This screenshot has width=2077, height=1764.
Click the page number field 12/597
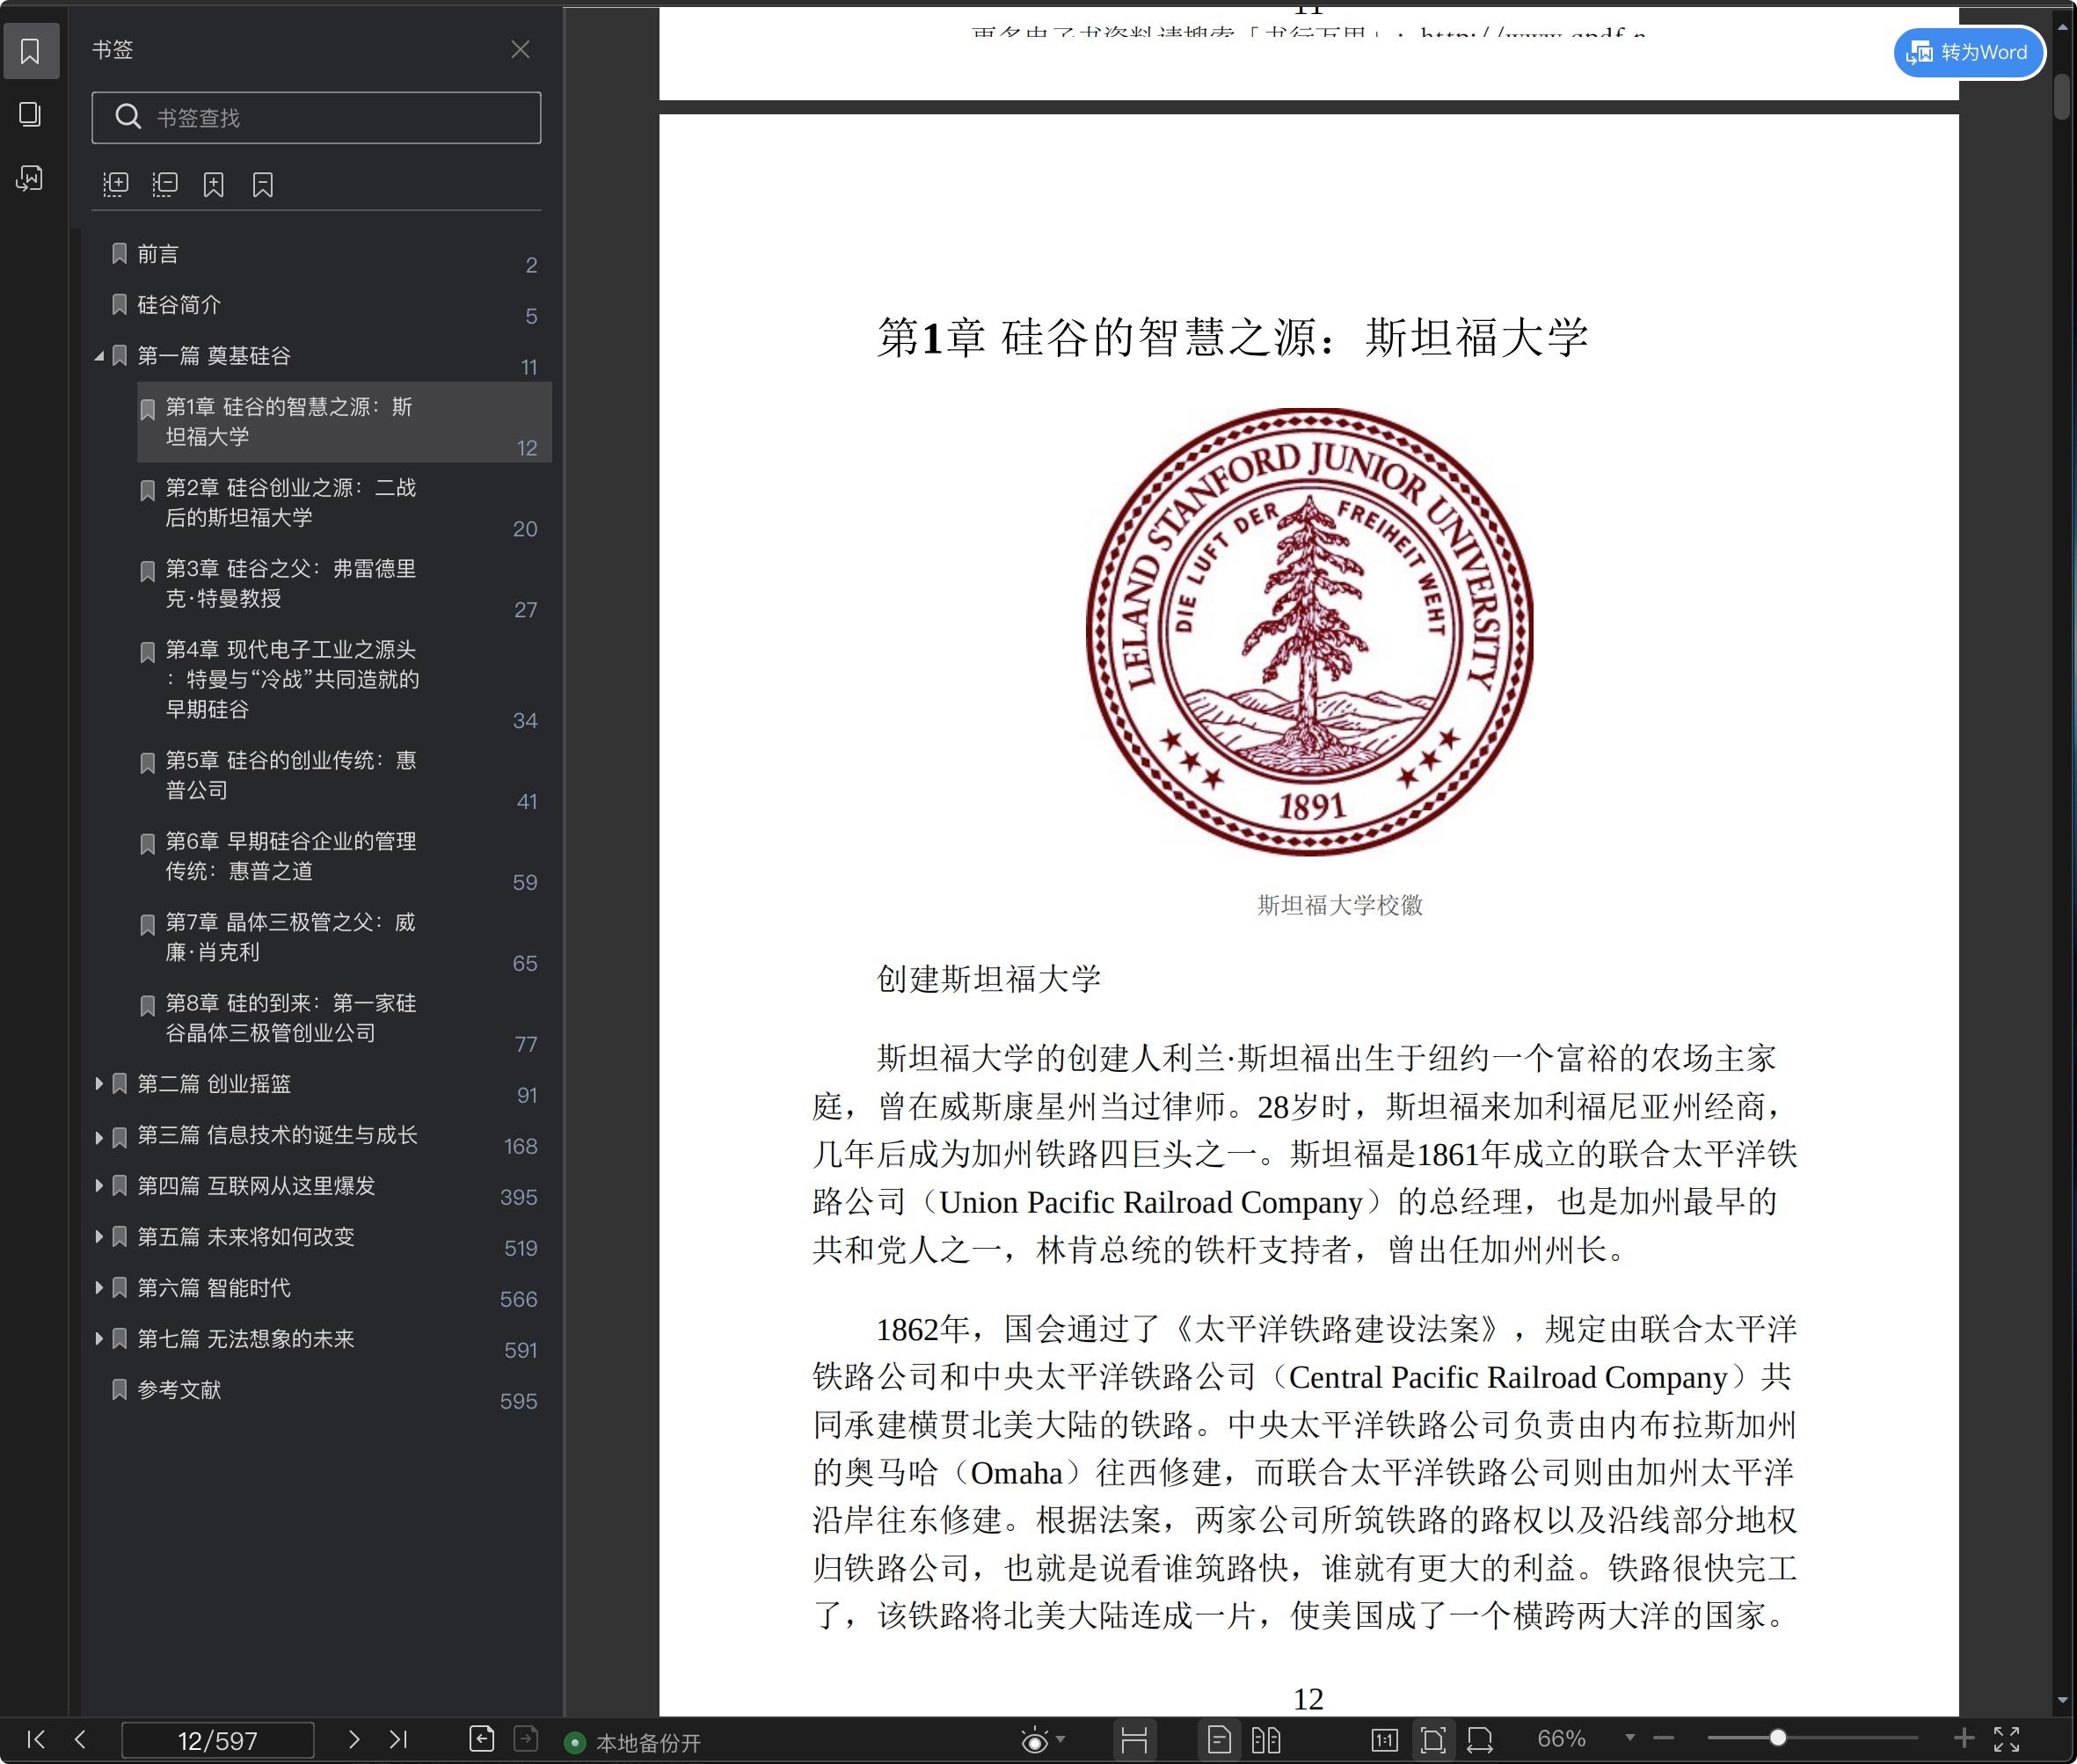218,1740
